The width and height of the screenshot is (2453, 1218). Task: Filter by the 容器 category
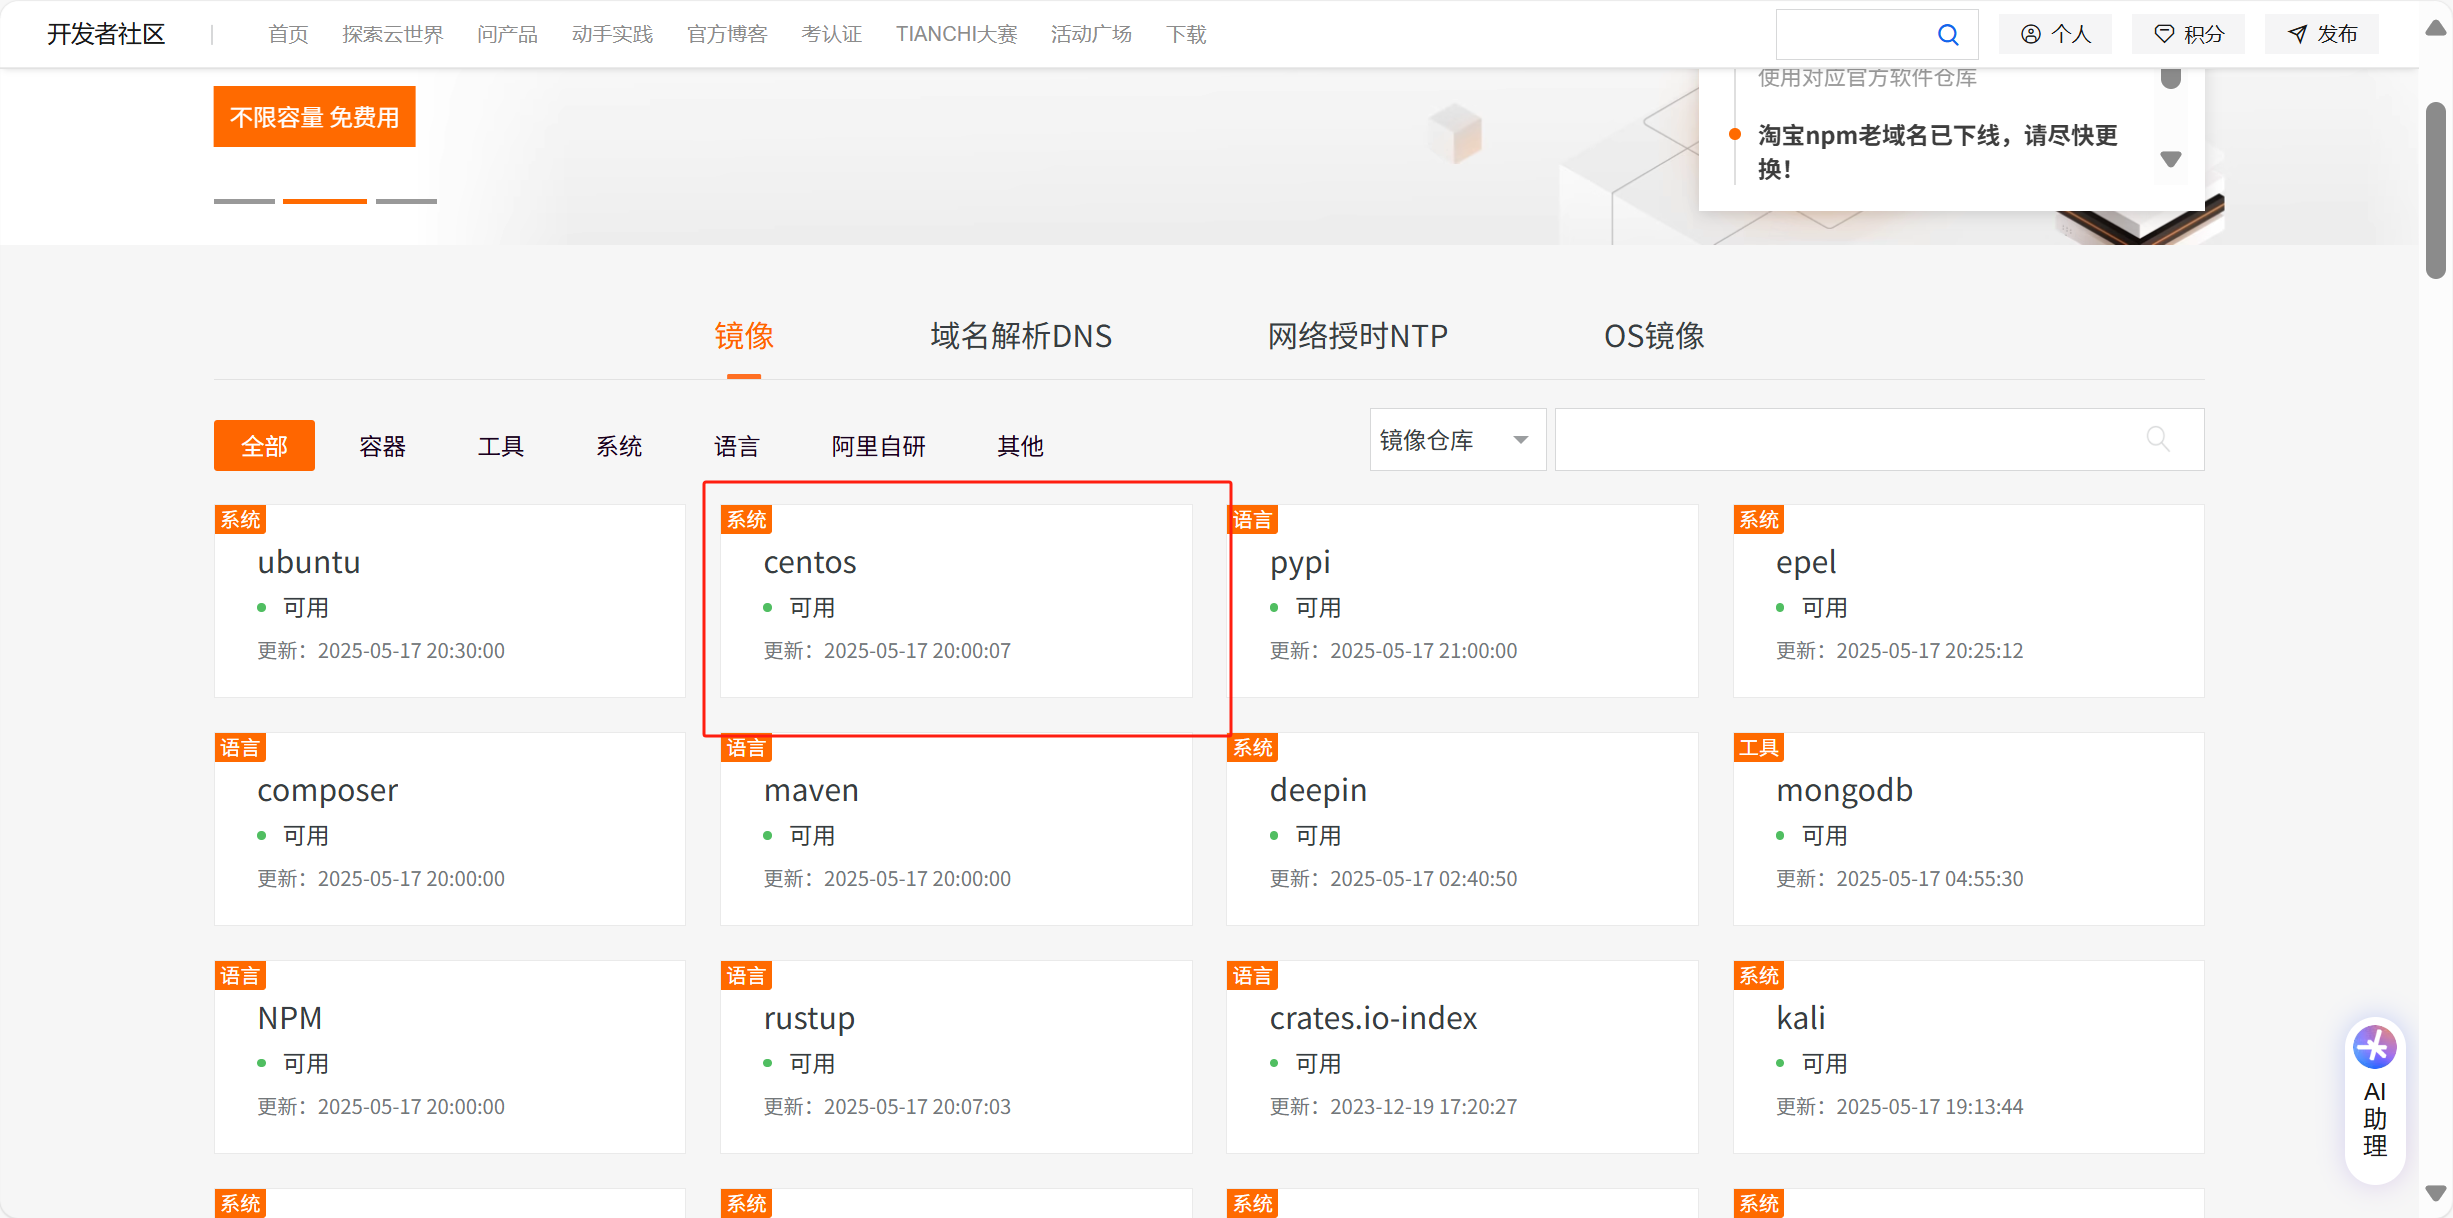point(382,446)
